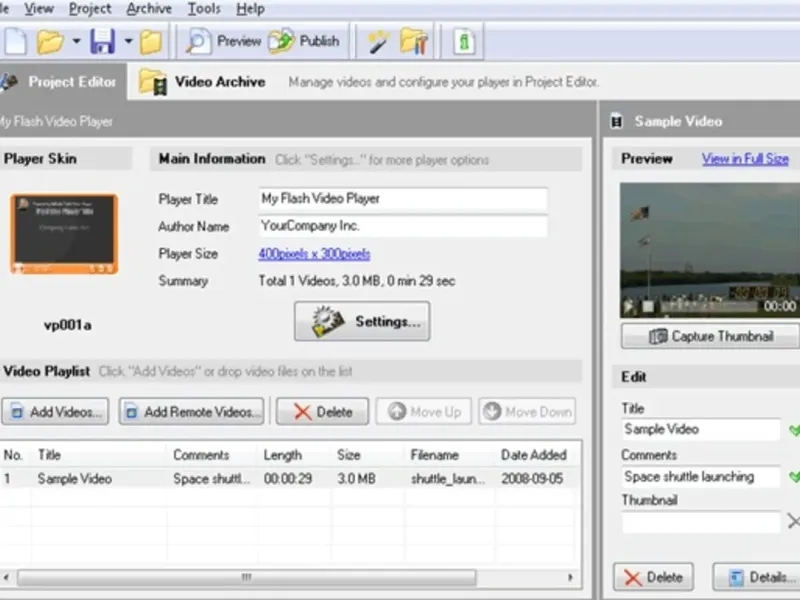
Task: Open View in Full Size link
Action: point(745,159)
